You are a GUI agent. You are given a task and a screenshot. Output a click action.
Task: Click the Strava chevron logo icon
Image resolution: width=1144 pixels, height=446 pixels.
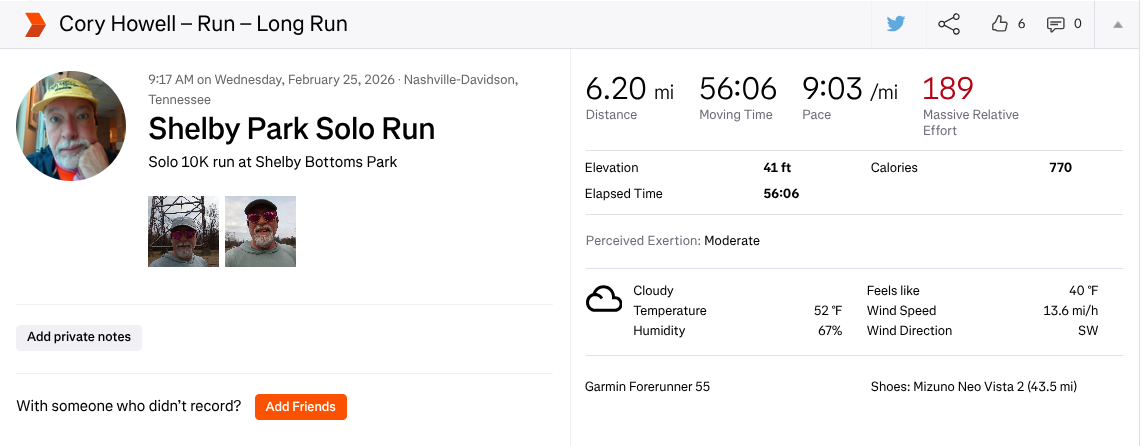(x=35, y=24)
